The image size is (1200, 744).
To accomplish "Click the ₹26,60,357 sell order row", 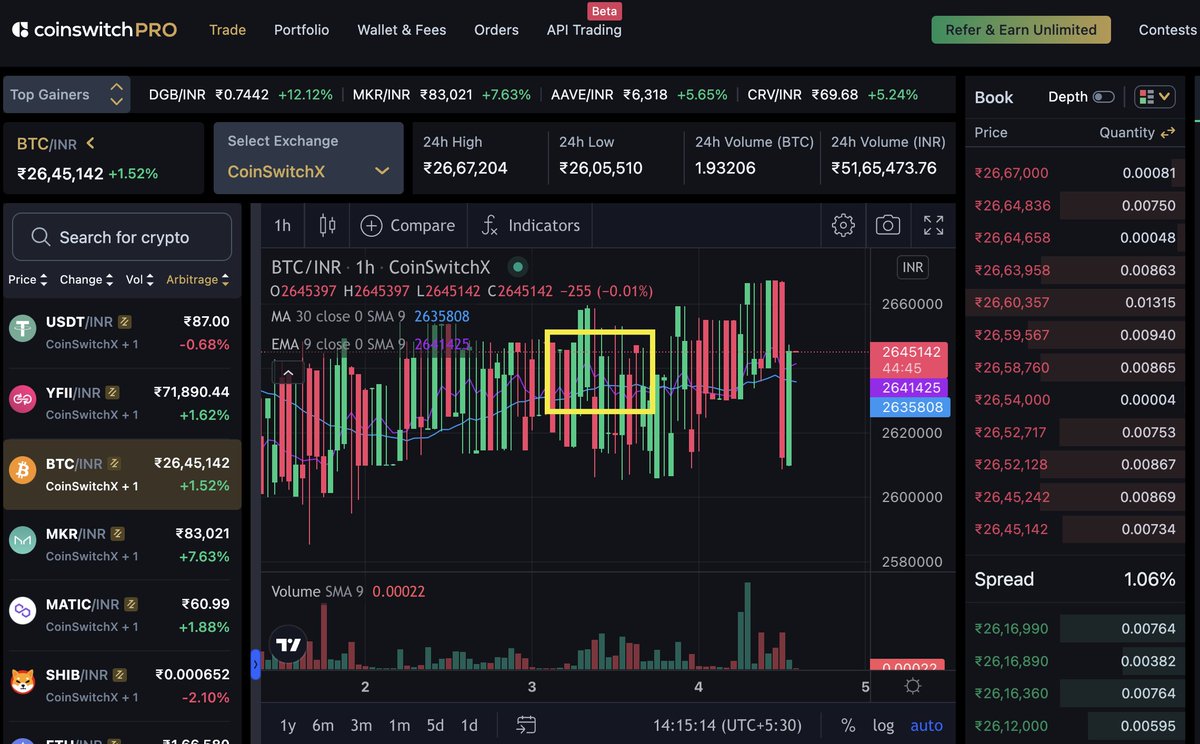I will [x=1075, y=302].
